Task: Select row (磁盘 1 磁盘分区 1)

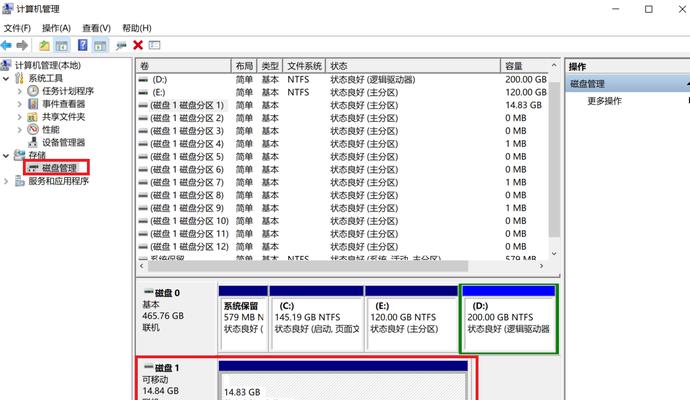Action: (x=342, y=105)
